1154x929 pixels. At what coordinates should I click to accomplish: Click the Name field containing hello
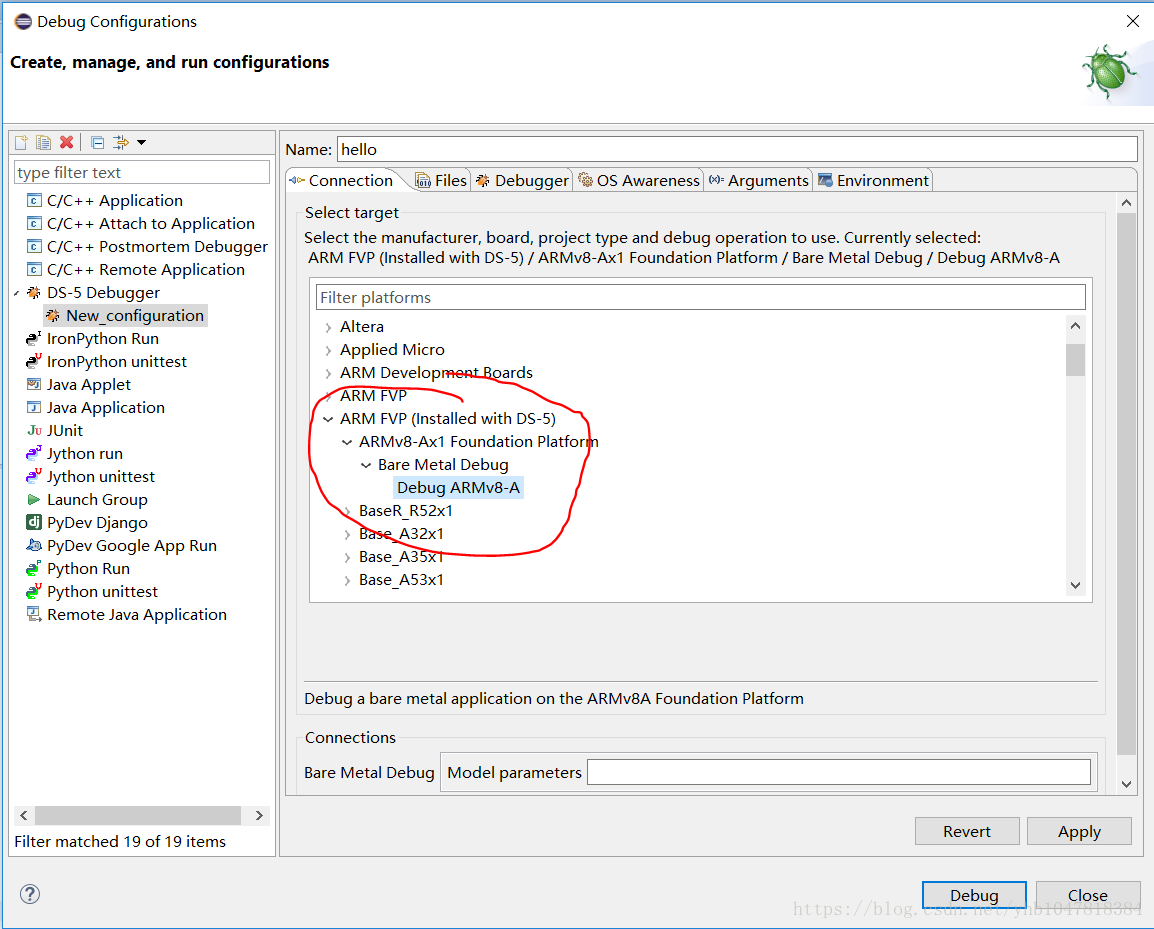point(737,149)
